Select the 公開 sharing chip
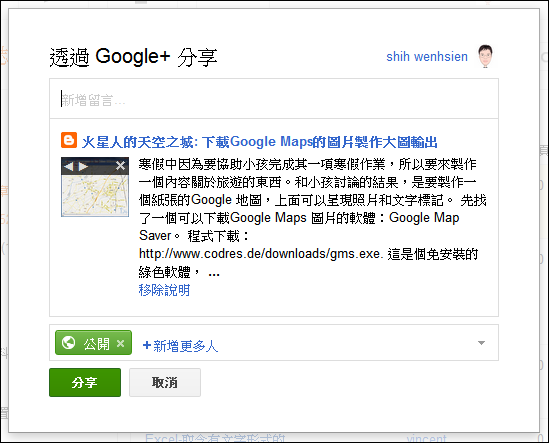Image resolution: width=549 pixels, height=443 pixels. coord(93,342)
